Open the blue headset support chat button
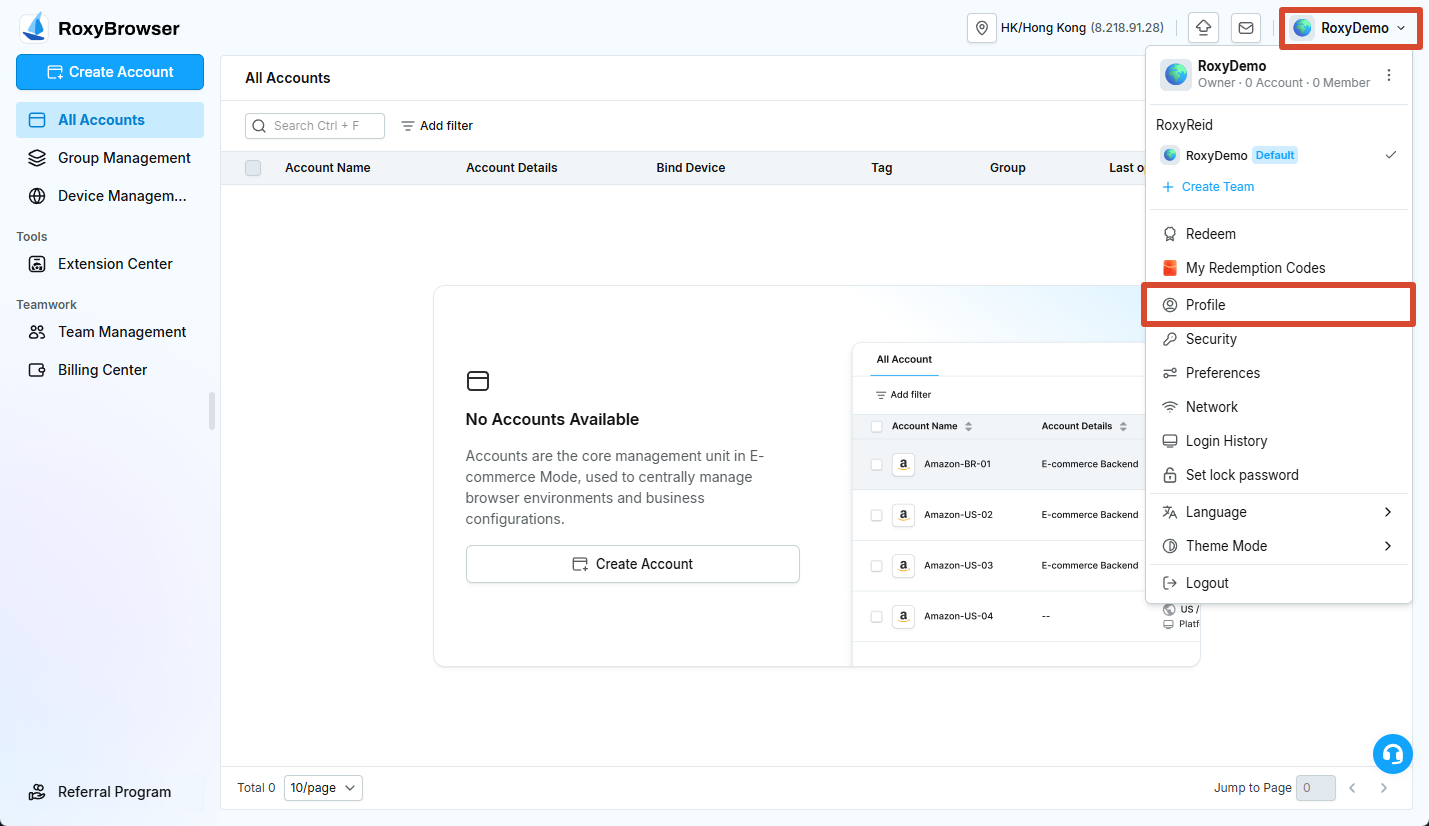The image size is (1429, 826). click(x=1393, y=754)
